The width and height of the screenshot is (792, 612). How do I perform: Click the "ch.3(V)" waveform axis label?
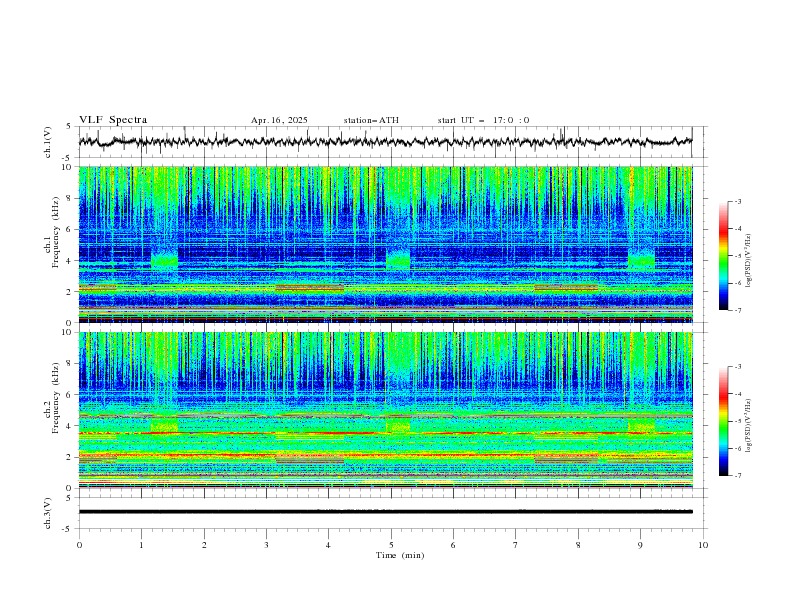click(x=48, y=513)
